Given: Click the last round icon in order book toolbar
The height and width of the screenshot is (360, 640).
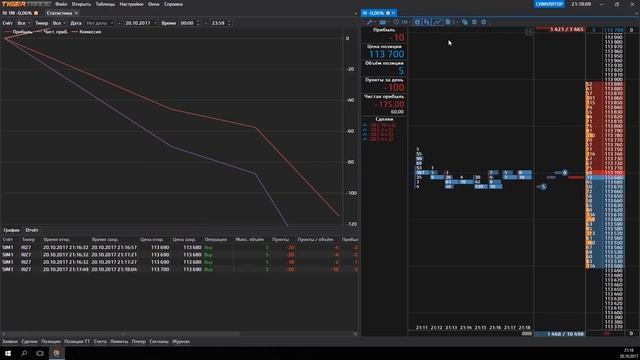Looking at the screenshot, I should click(x=484, y=22).
